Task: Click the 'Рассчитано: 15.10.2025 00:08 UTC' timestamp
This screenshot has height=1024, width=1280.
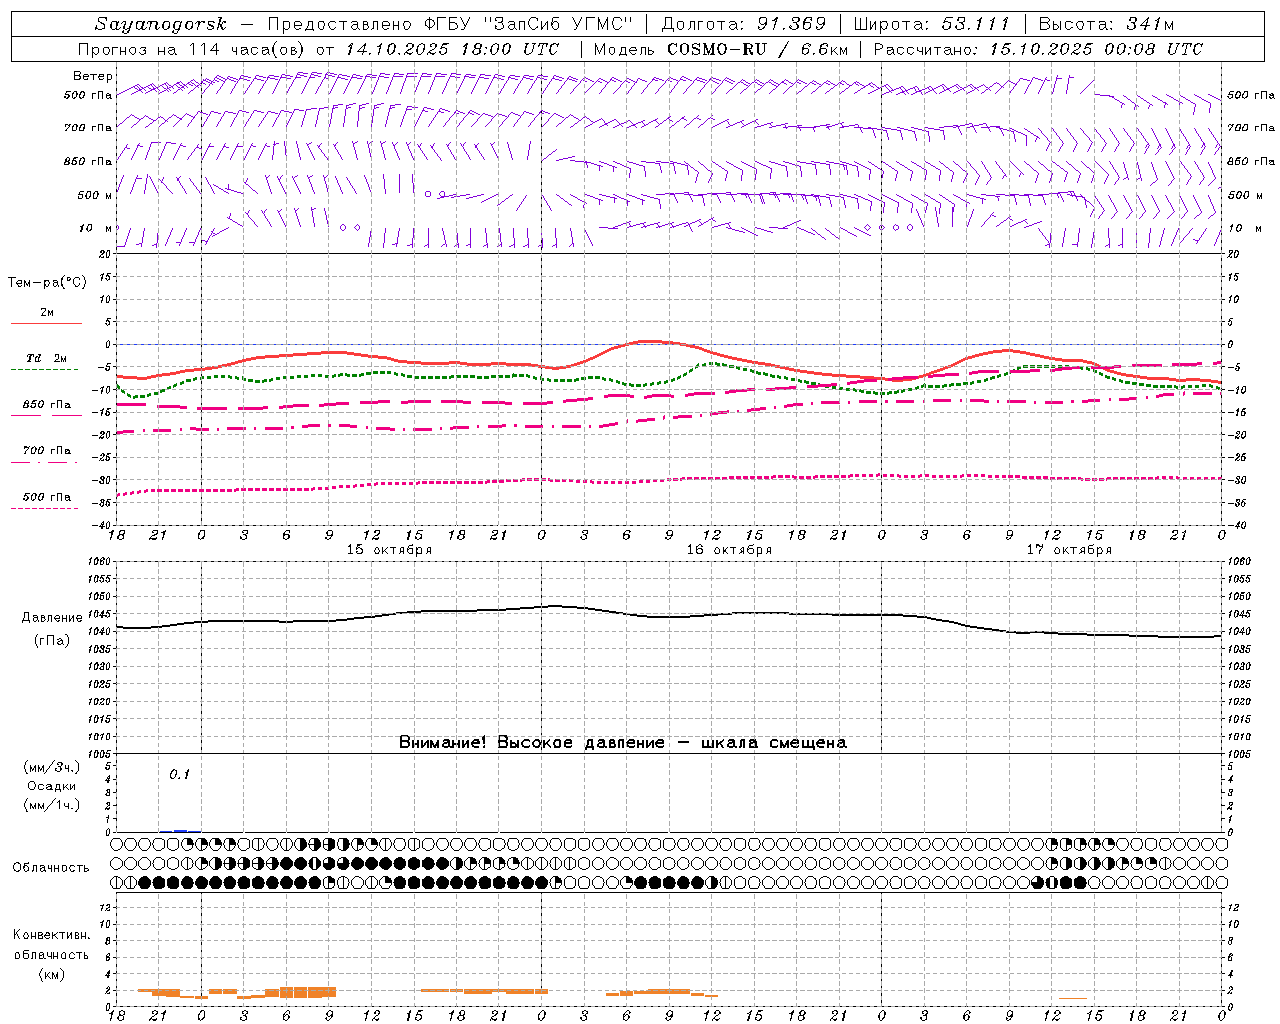Action: 1038,49
